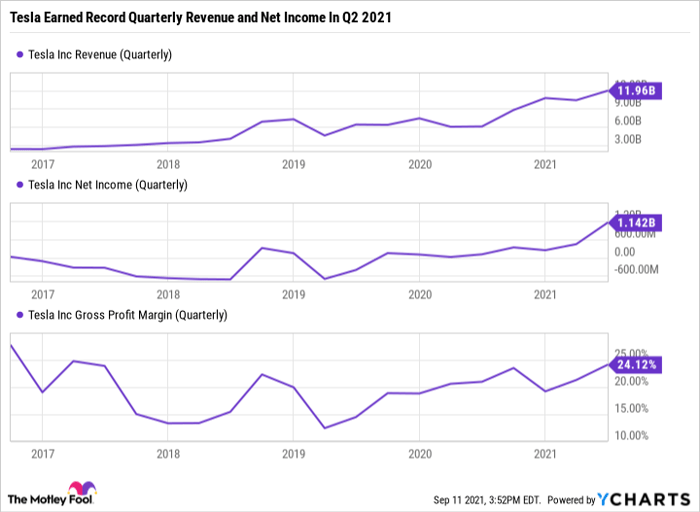Click the '9.00B' revenue axis label
700x512 pixels.
628,103
